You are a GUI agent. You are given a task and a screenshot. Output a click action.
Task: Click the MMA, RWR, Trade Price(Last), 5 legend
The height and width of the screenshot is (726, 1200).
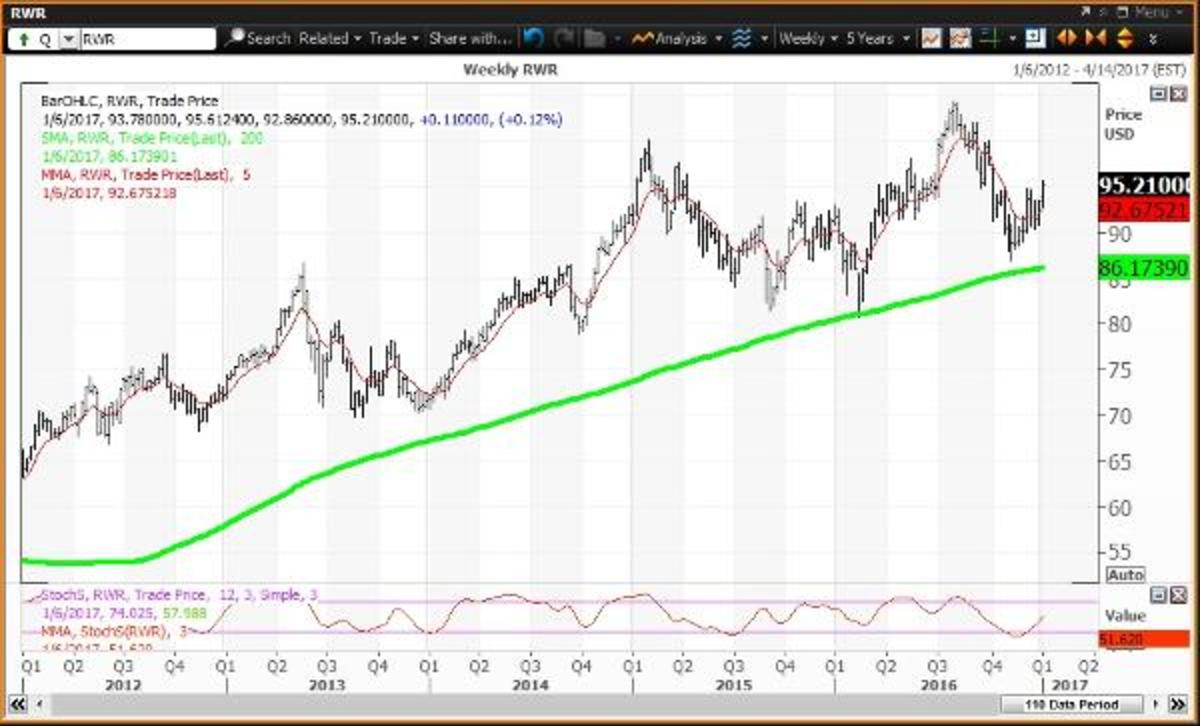pyautogui.click(x=147, y=174)
